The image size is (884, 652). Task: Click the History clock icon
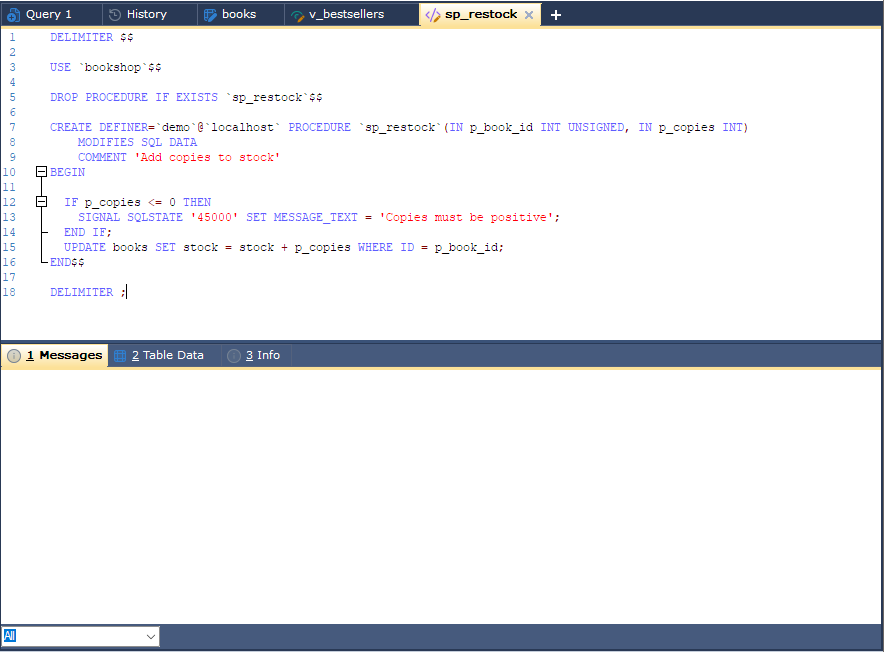(x=114, y=15)
